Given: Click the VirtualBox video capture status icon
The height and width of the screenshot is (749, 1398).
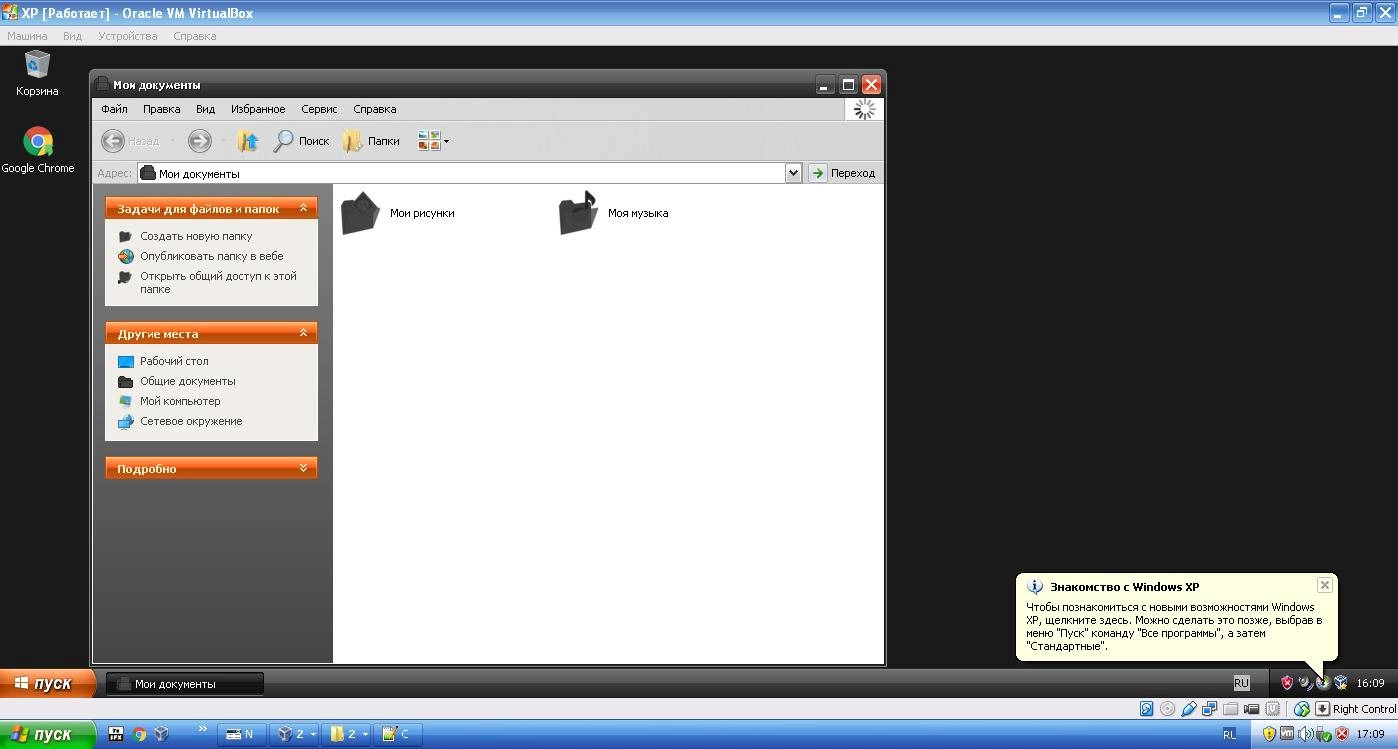Looking at the screenshot, I should tap(1252, 708).
